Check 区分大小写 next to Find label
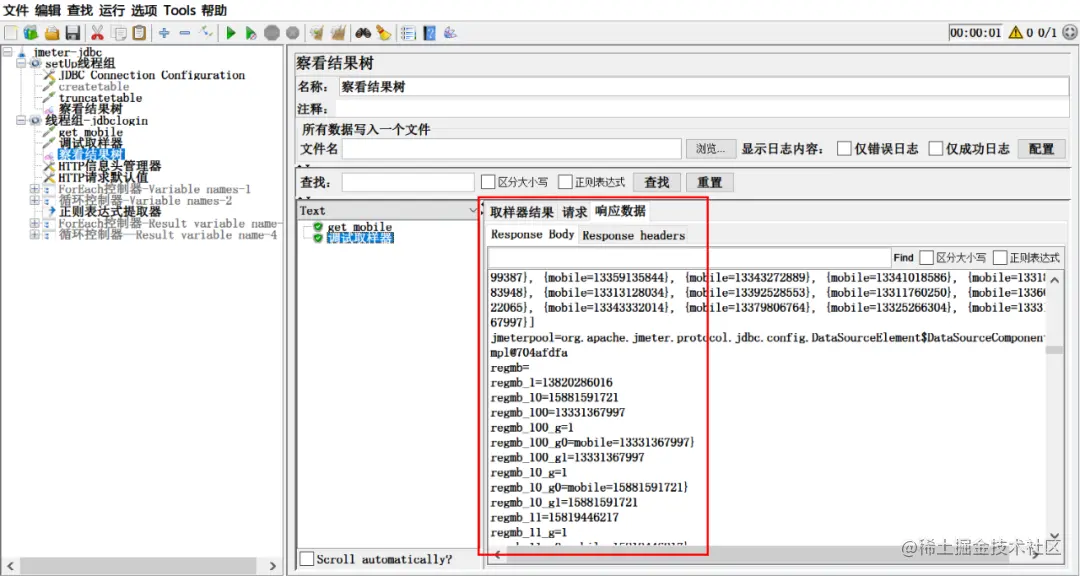 (926, 258)
